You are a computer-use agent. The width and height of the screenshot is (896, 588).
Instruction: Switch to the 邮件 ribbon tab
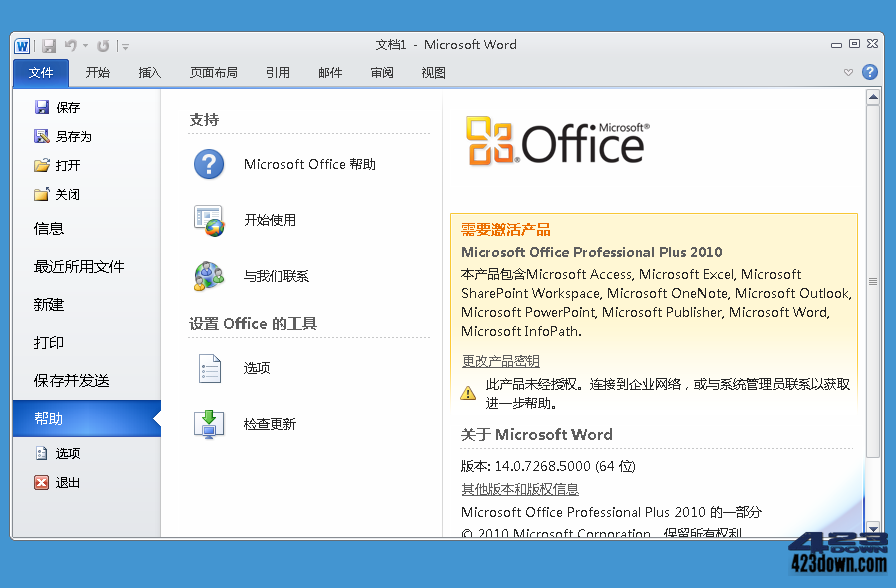pos(330,73)
